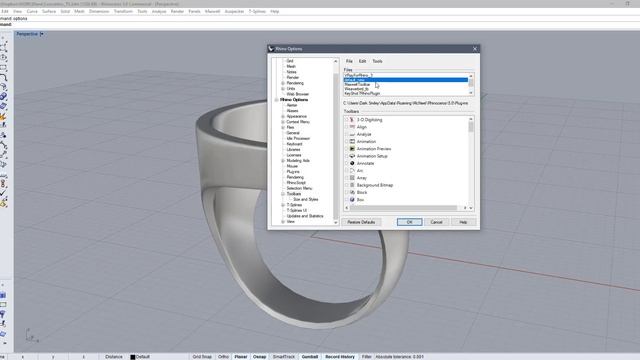Viewport: 640px width, 360px height.
Task: Toggle Ortho mode in status bar
Action: click(x=223, y=357)
